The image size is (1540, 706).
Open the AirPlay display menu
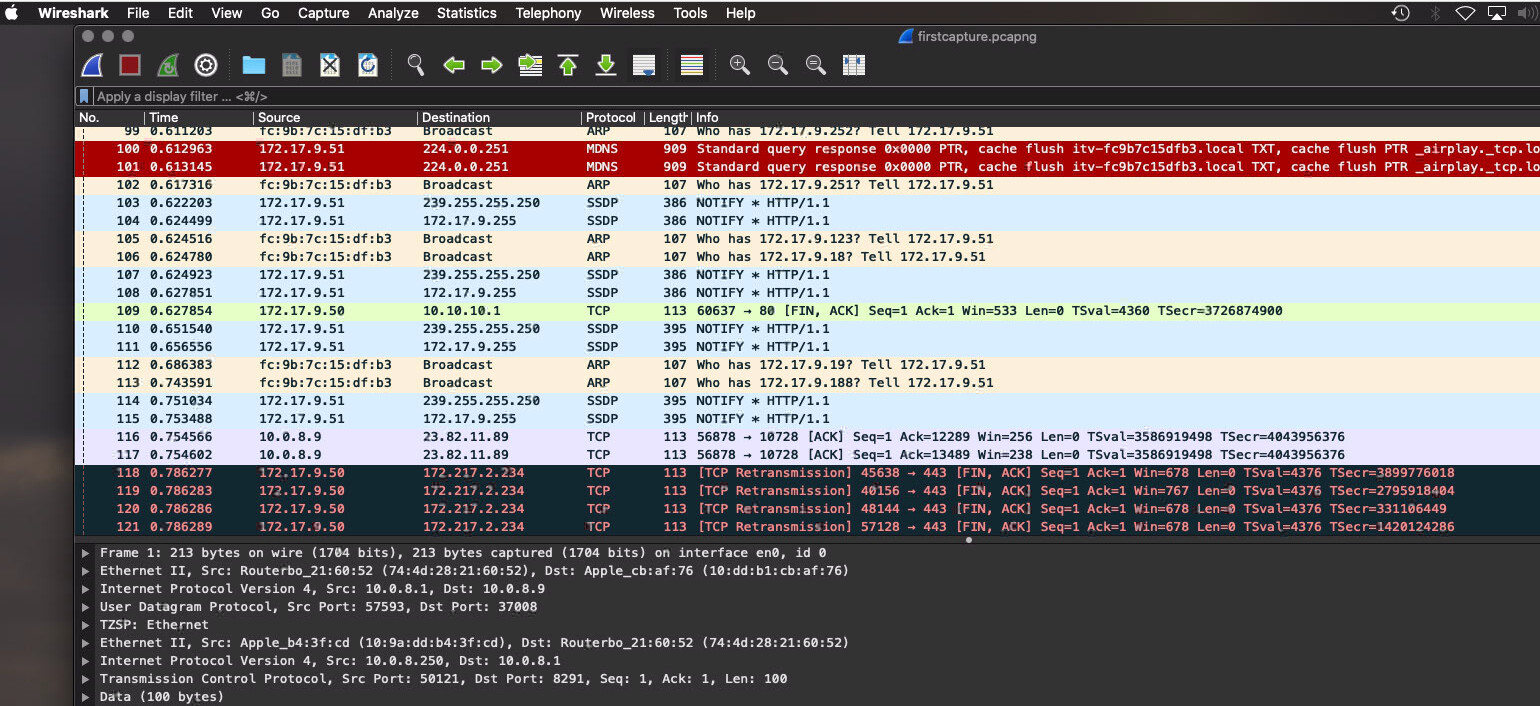tap(1497, 13)
